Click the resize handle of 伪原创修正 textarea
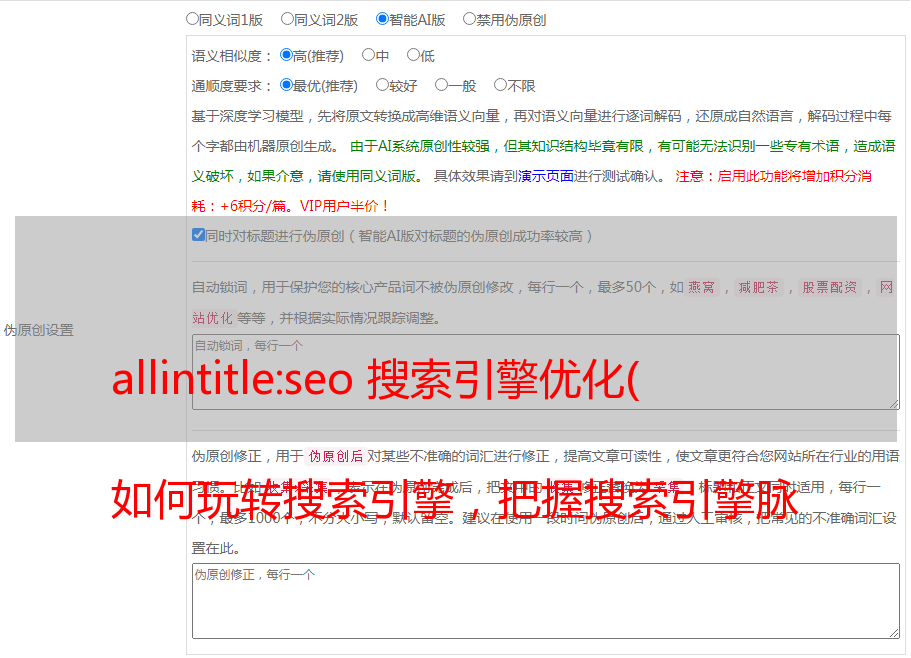Screen dimensions: 911x658 pyautogui.click(x=894, y=633)
